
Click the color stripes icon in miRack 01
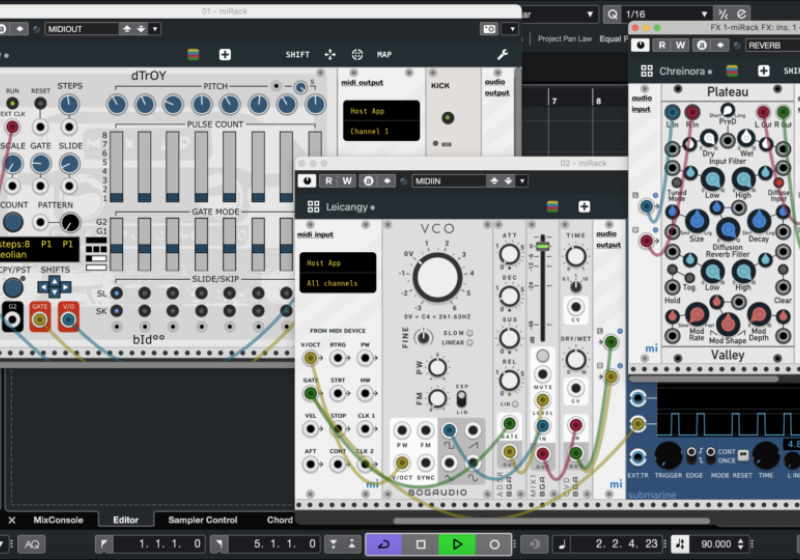[x=193, y=54]
